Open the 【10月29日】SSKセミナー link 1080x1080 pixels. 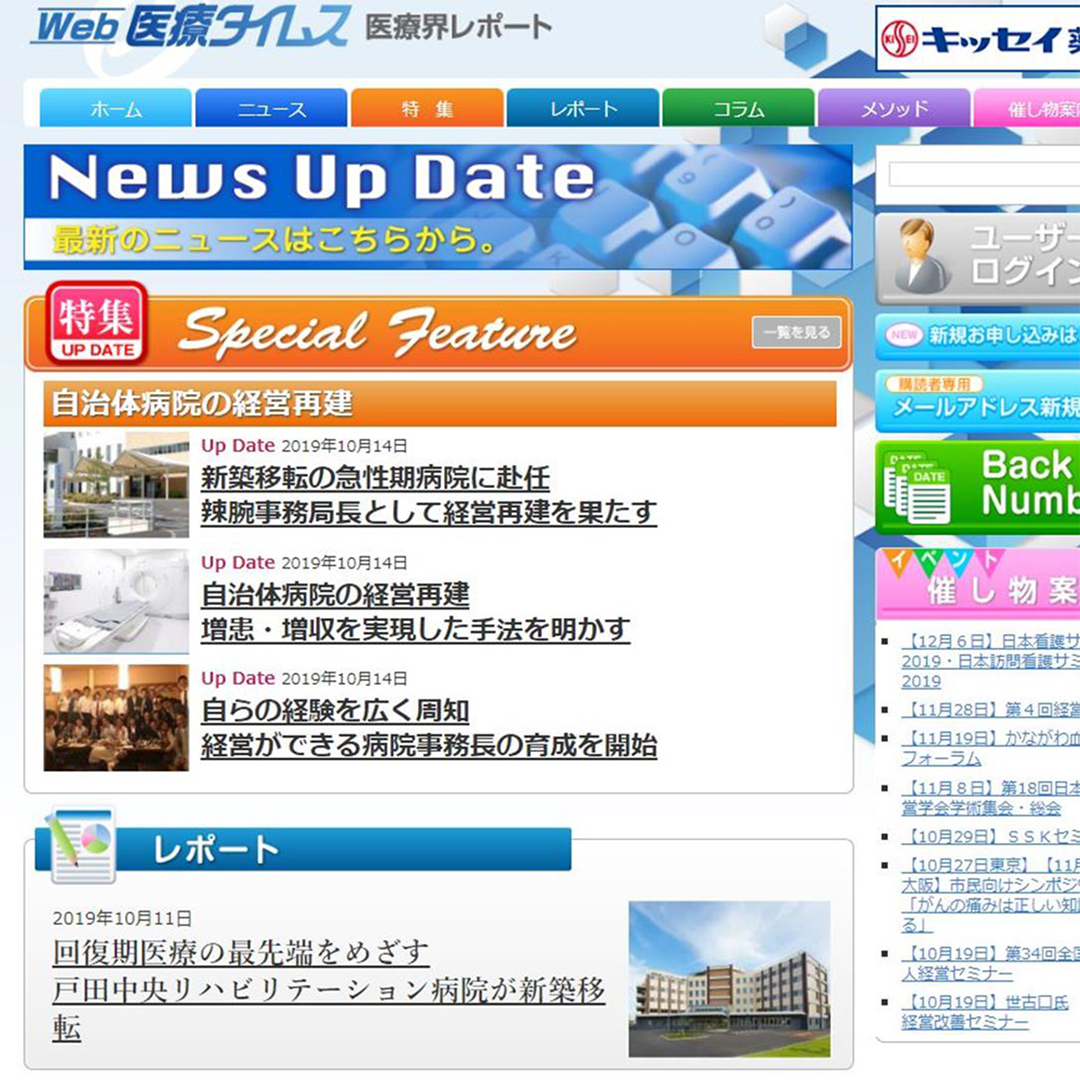pos(990,836)
